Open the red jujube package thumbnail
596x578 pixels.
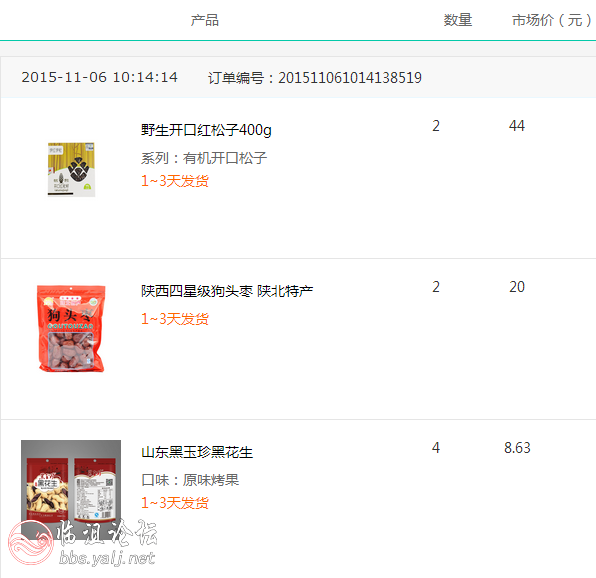coord(71,328)
